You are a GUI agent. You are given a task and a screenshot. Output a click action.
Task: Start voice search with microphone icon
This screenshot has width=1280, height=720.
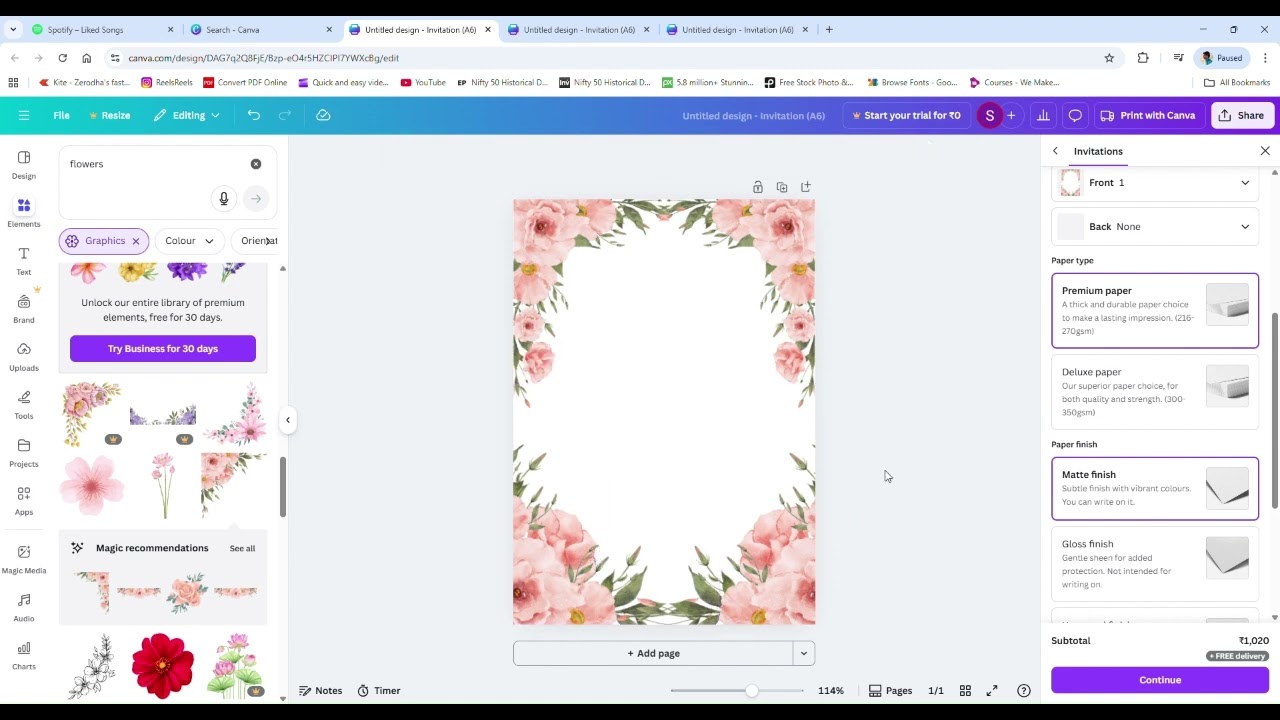224,198
